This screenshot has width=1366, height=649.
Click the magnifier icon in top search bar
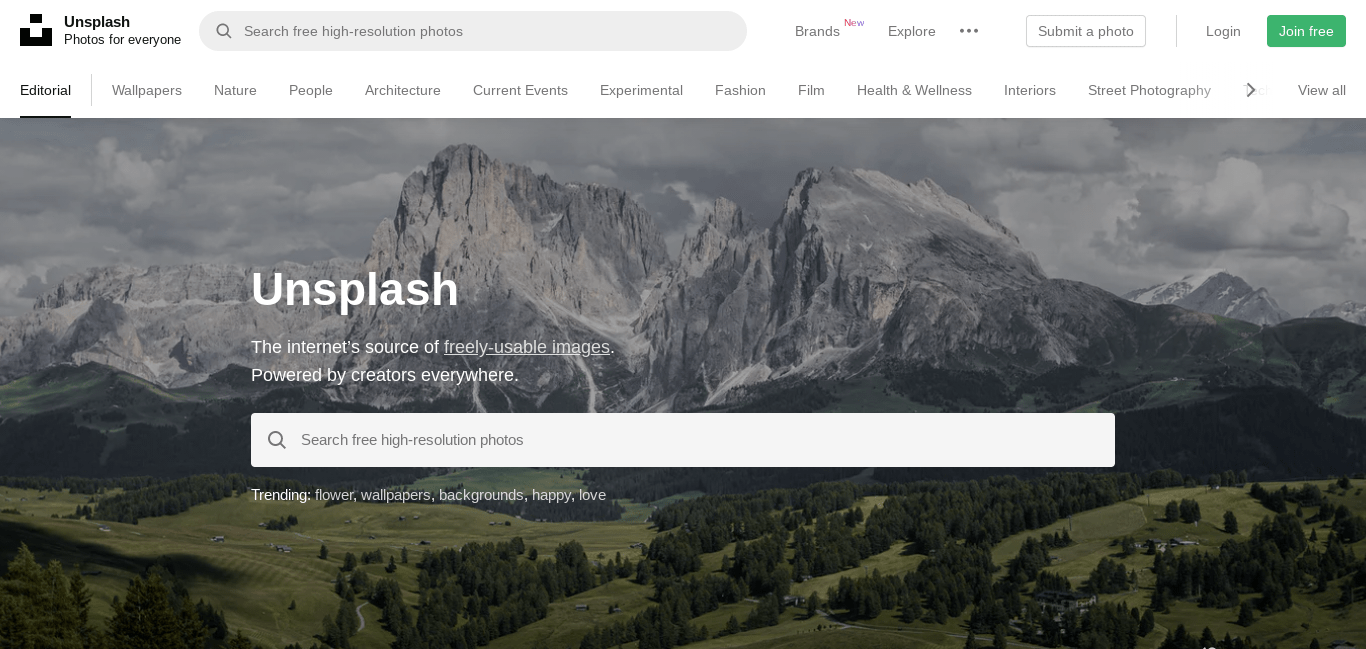224,31
